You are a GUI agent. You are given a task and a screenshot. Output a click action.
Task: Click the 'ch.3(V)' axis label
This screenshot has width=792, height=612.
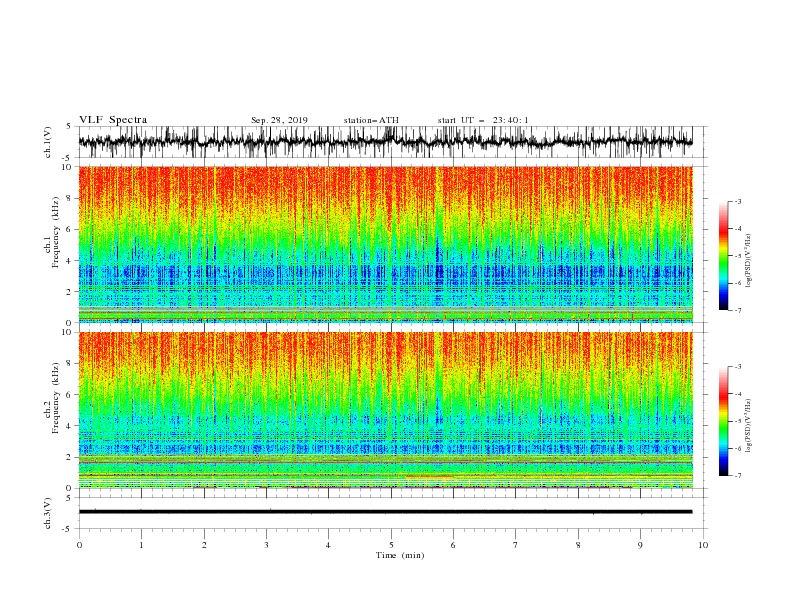48,513
